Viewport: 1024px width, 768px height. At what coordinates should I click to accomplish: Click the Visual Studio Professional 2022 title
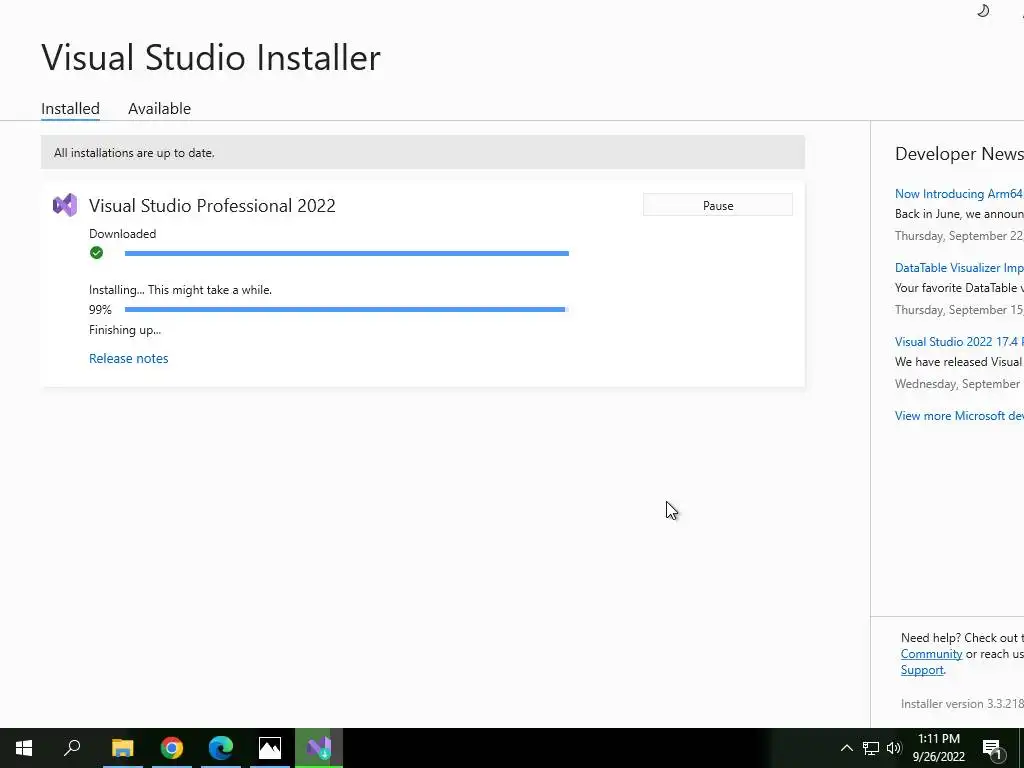click(x=212, y=206)
